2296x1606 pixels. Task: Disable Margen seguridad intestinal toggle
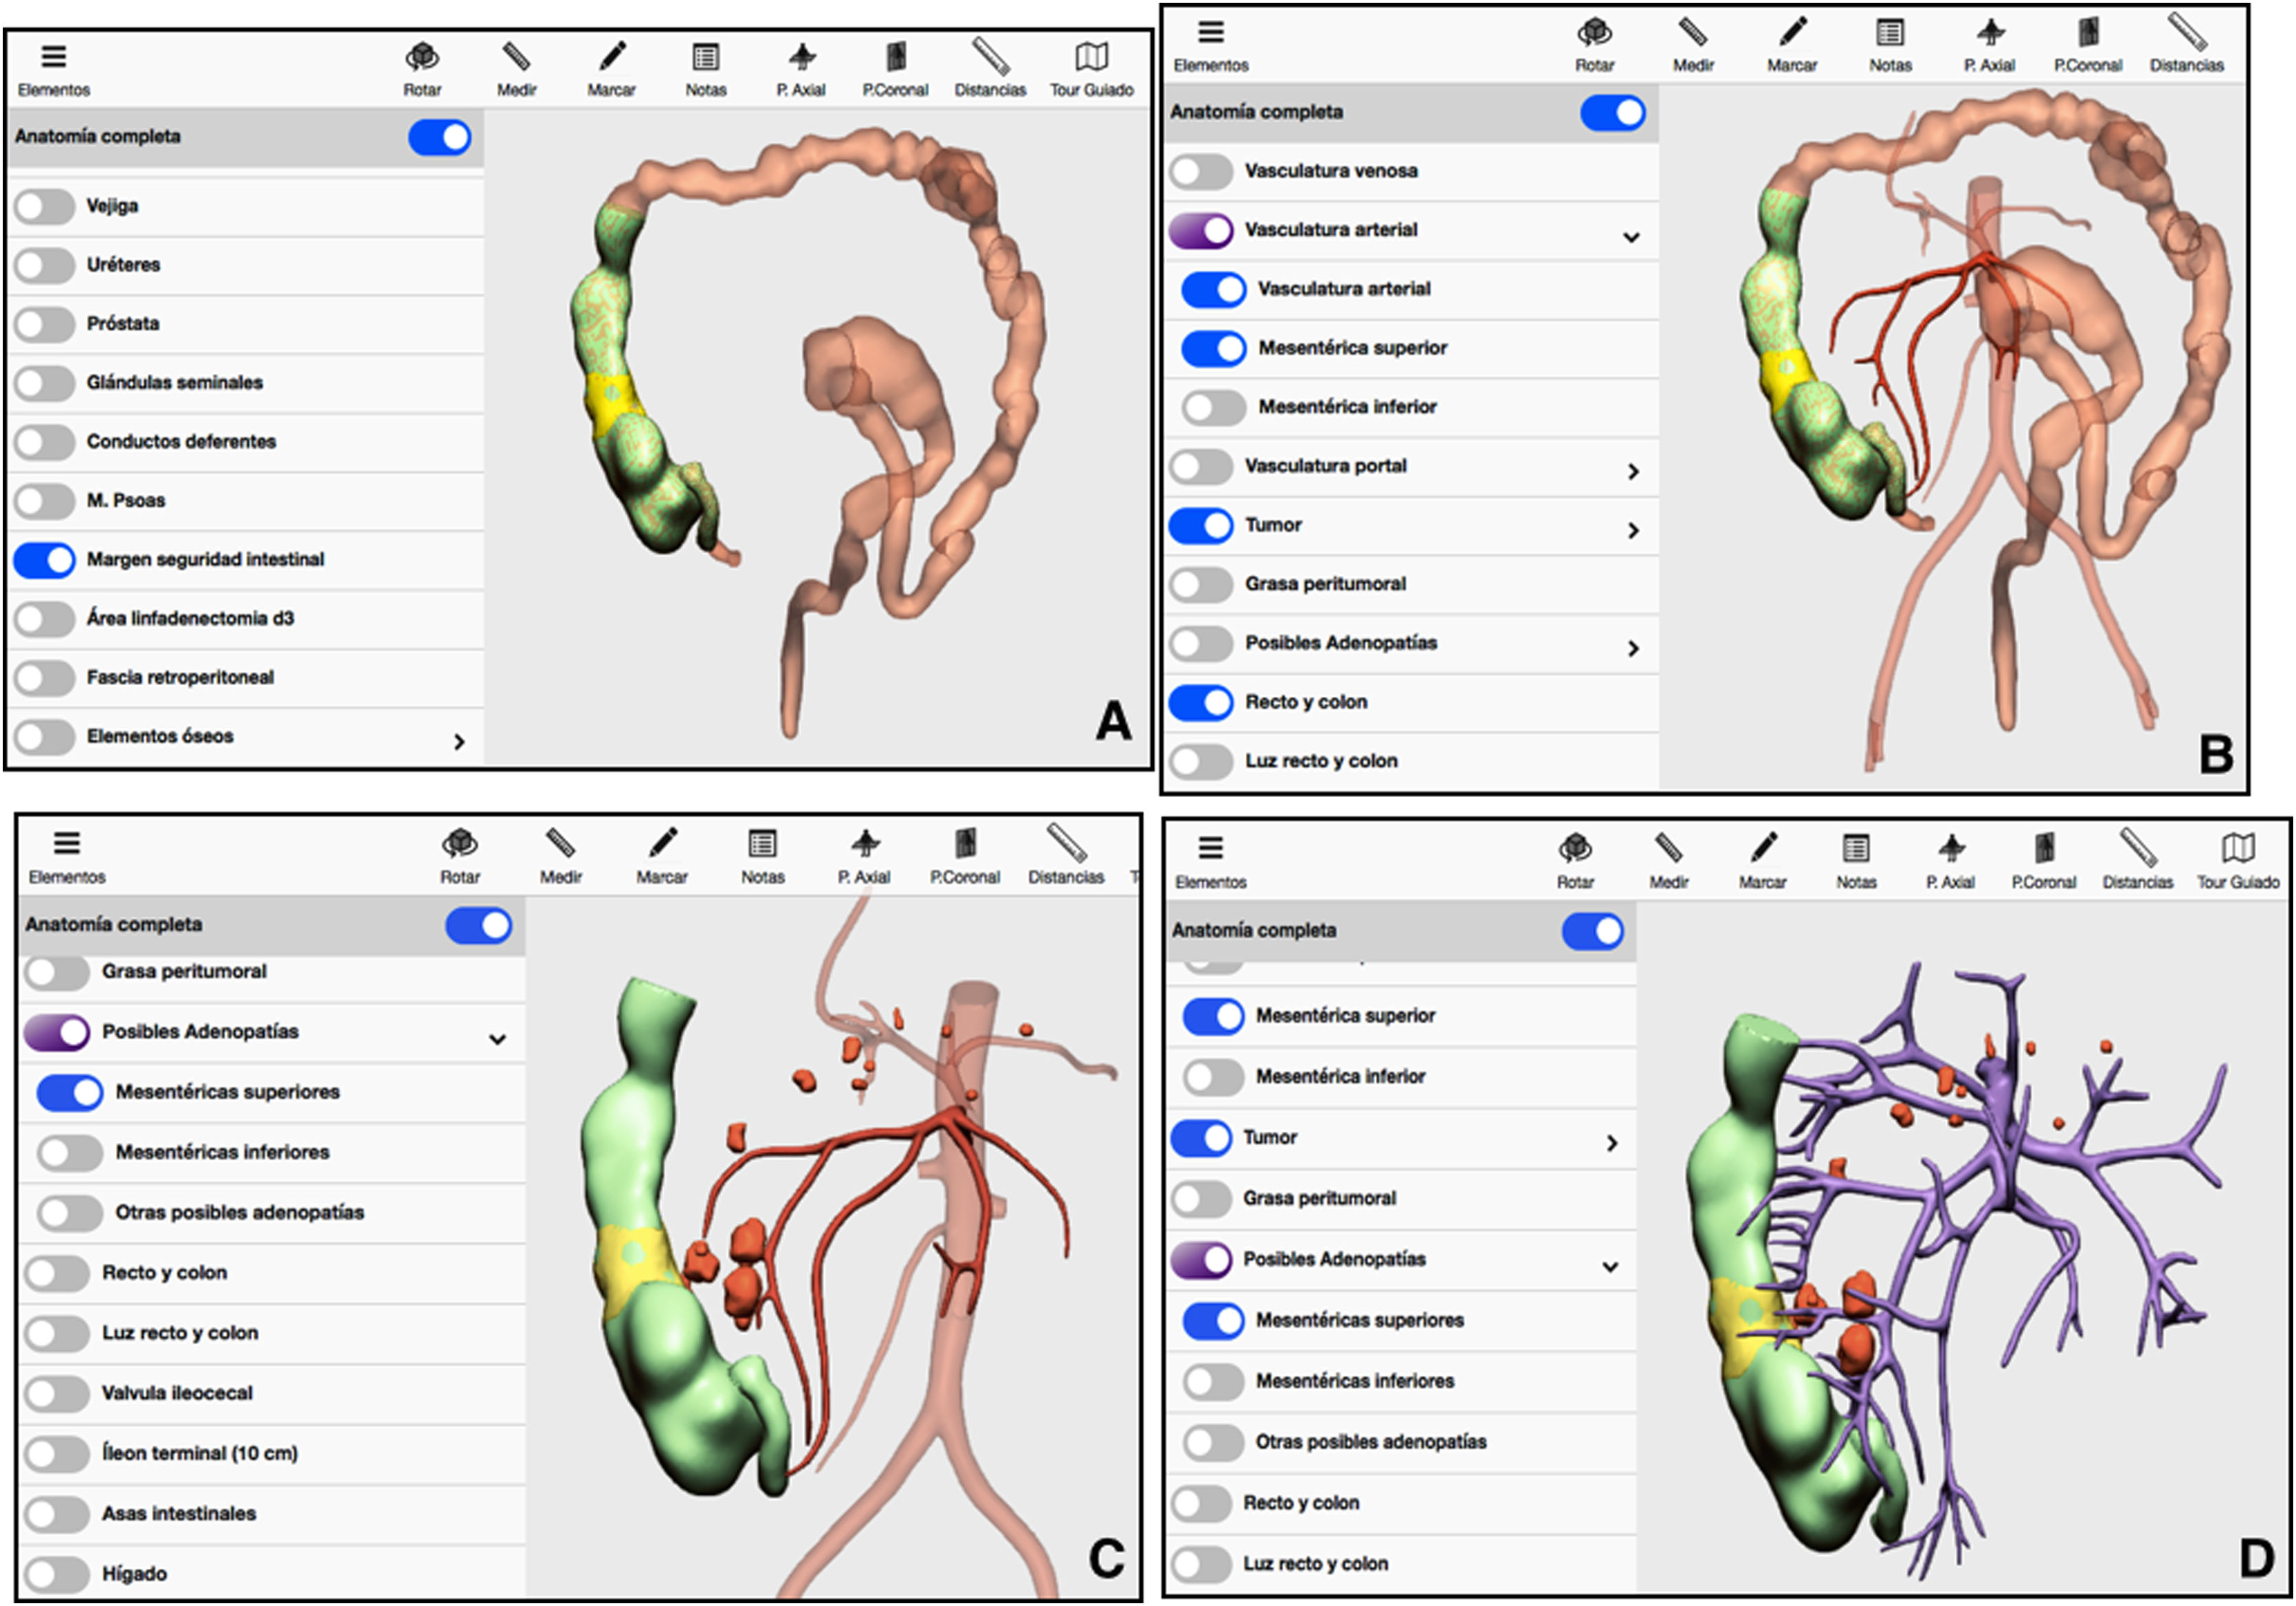45,560
